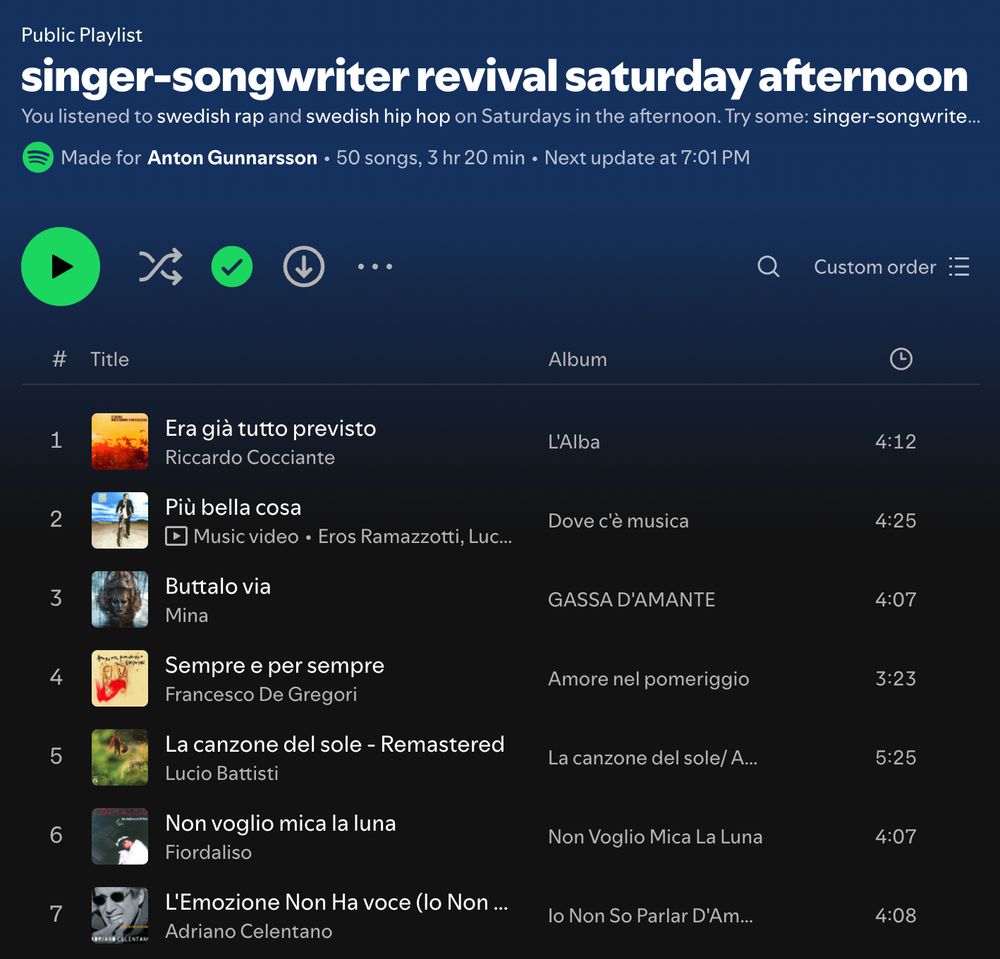1000x959 pixels.
Task: Start playback with the green play button
Action: click(x=61, y=267)
